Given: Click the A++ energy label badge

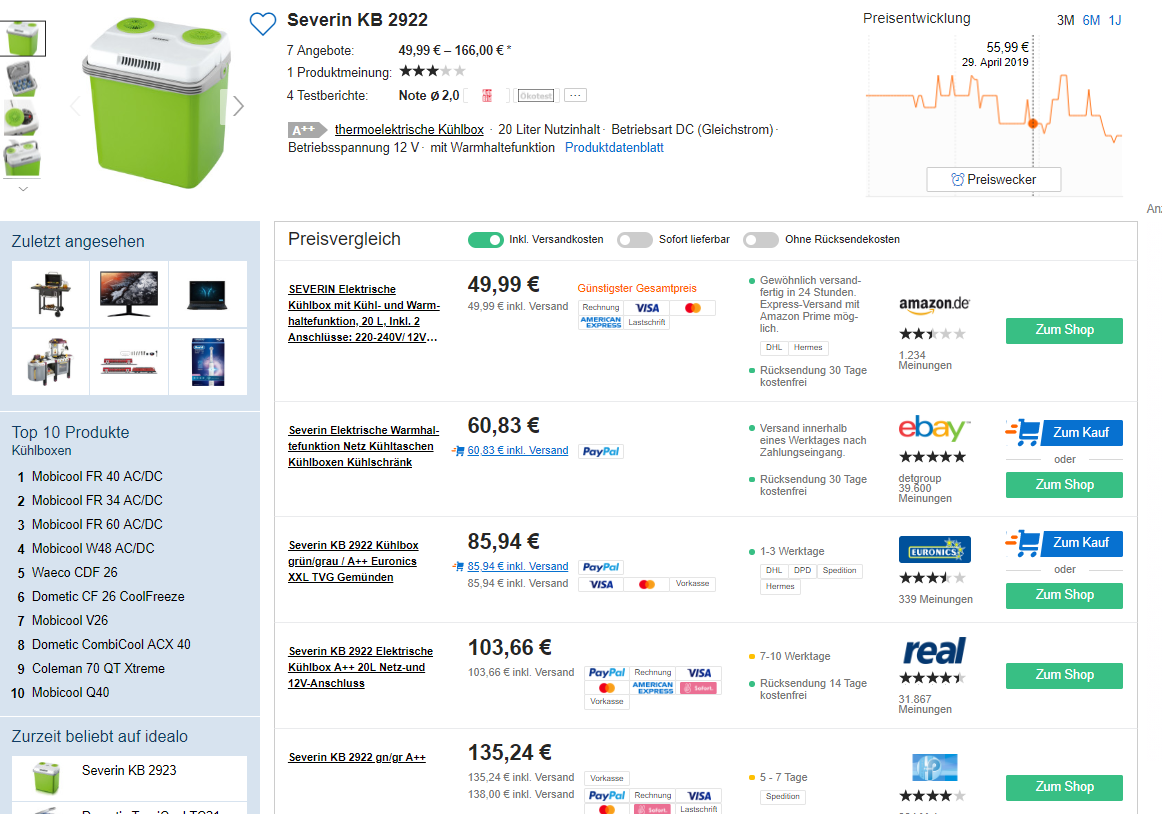Looking at the screenshot, I should (306, 130).
